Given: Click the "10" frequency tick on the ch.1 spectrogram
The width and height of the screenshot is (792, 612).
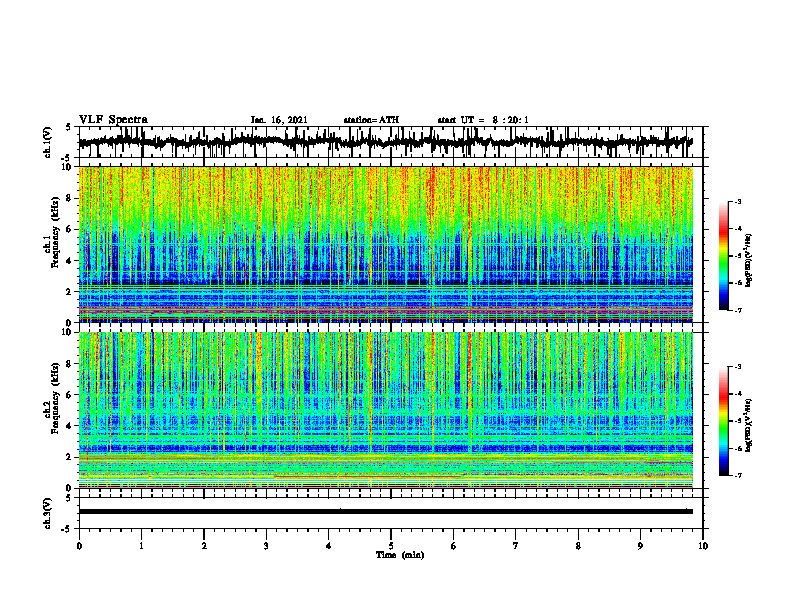Looking at the screenshot, I should (67, 167).
